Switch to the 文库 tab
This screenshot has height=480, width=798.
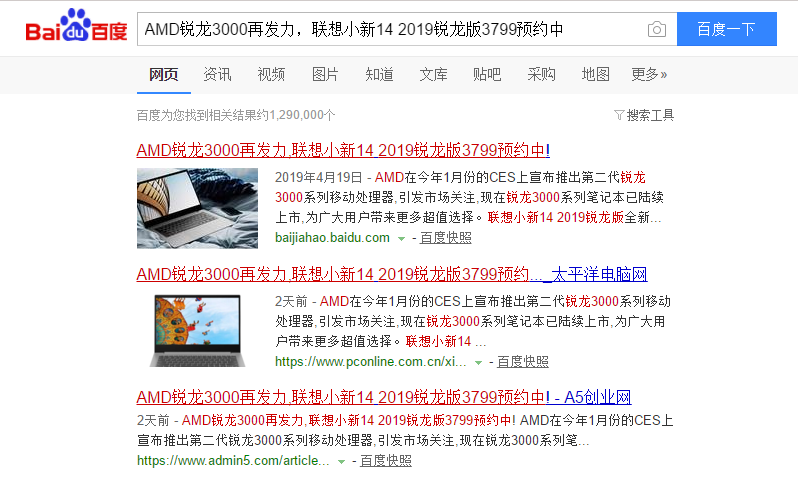pos(433,75)
